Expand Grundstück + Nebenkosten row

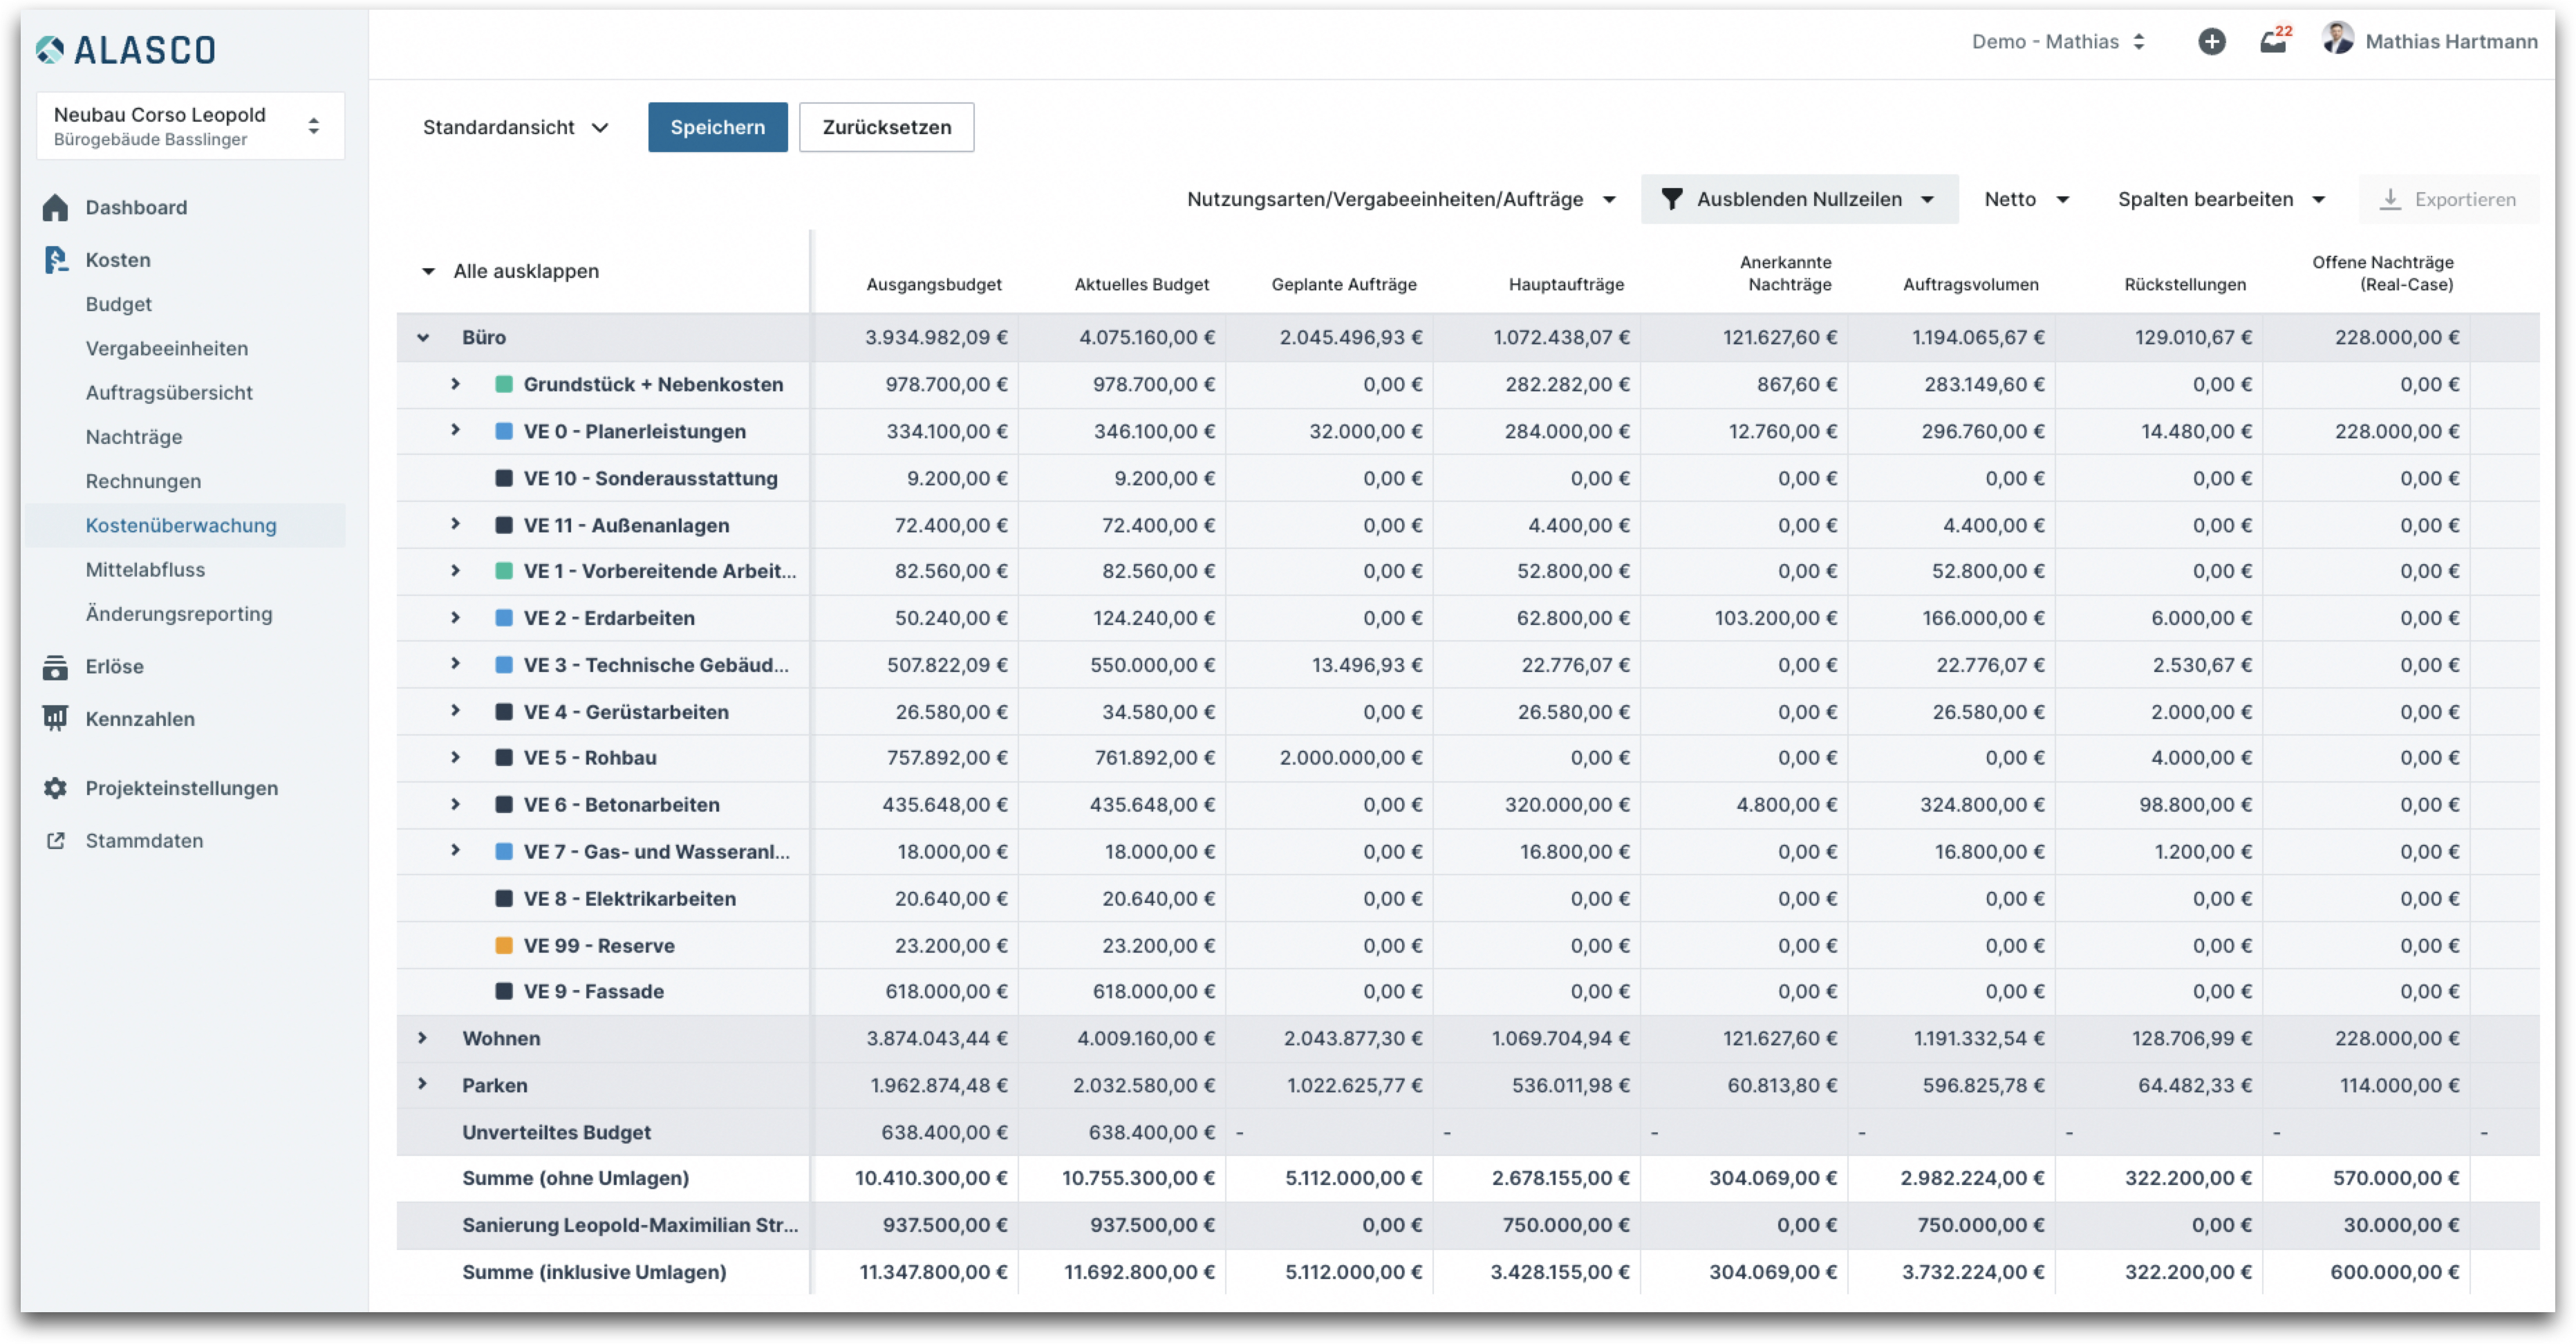pos(455,384)
